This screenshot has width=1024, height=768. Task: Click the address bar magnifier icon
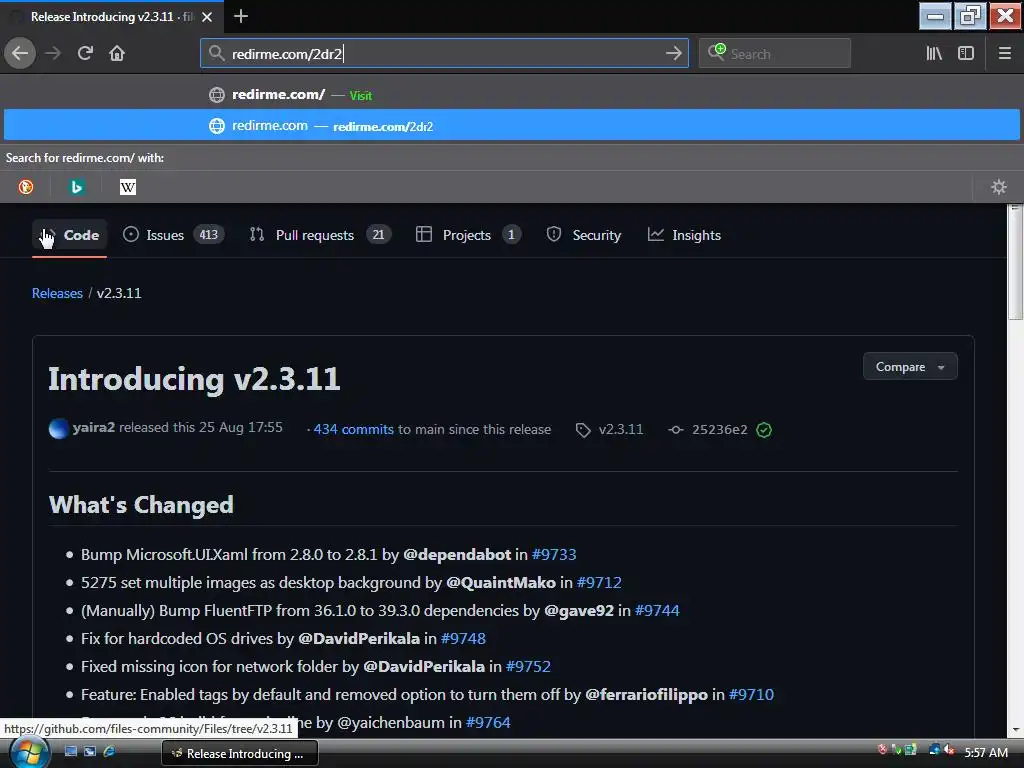click(217, 53)
